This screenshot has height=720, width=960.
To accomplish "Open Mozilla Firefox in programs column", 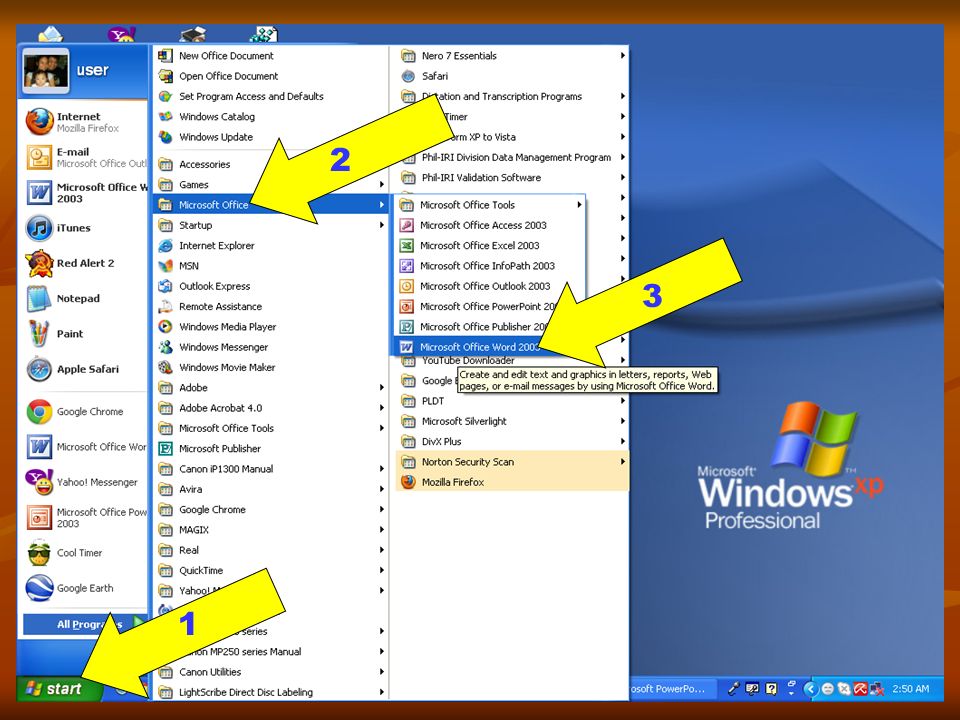I will (512, 482).
